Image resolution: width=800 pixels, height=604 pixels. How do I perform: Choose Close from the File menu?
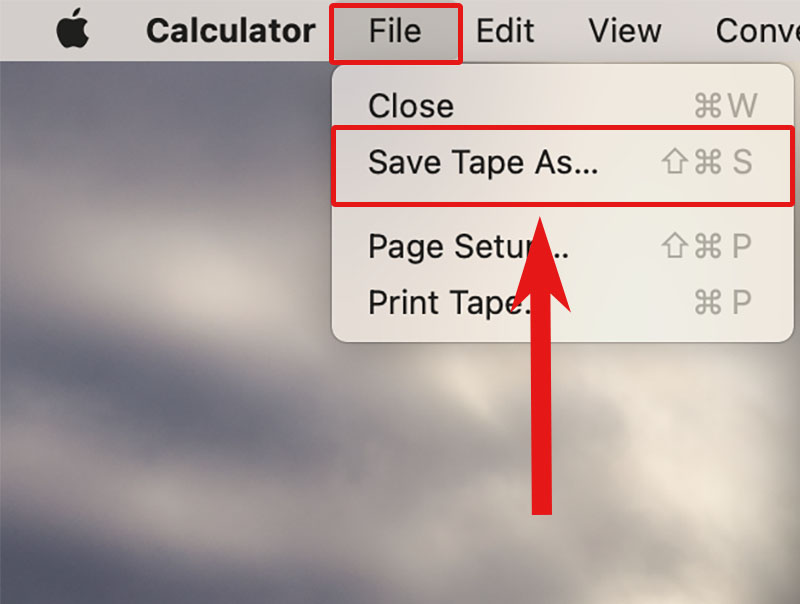coord(411,105)
